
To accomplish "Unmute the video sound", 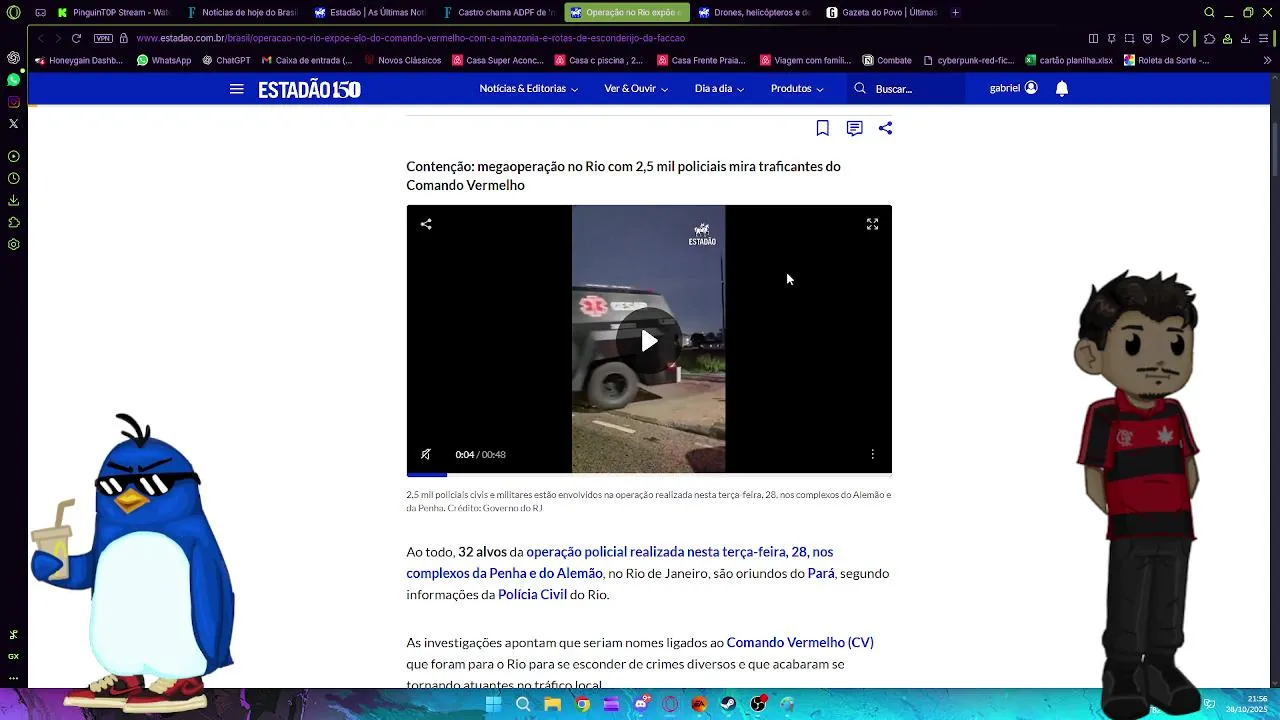I will click(x=426, y=454).
